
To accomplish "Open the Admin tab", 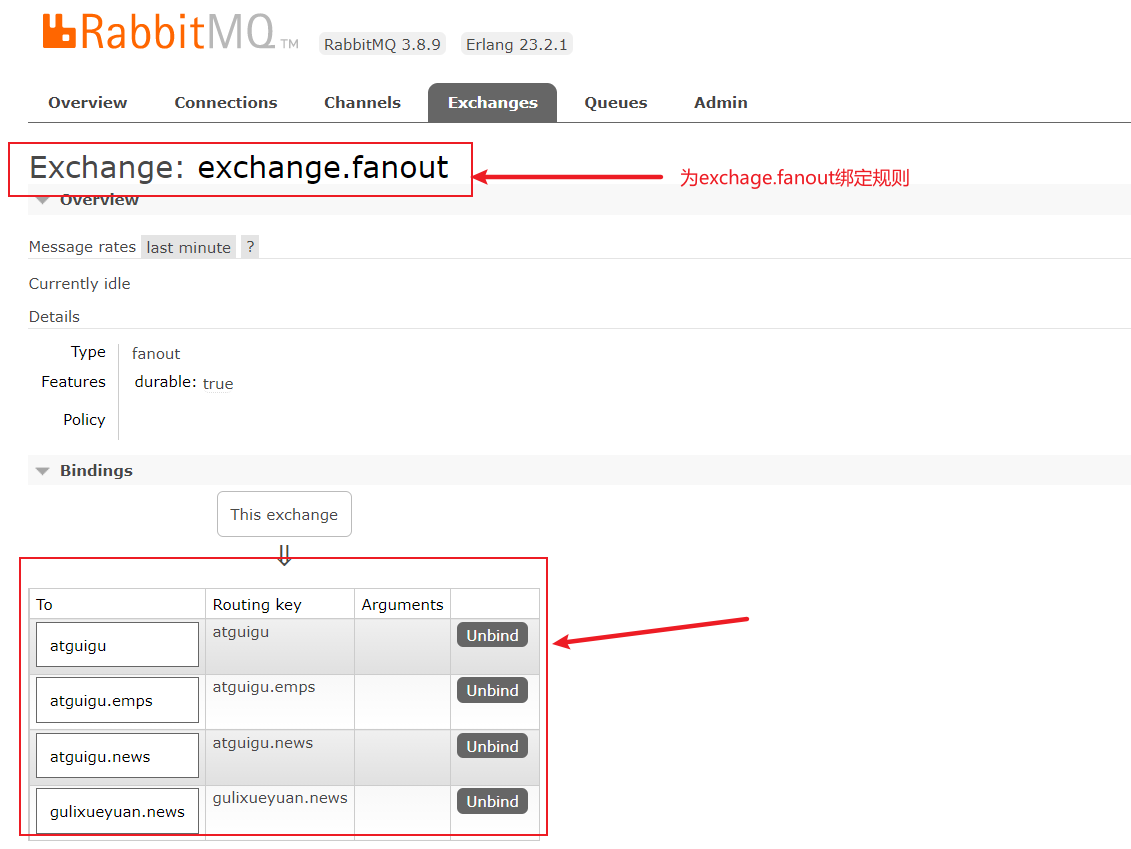I will point(721,102).
